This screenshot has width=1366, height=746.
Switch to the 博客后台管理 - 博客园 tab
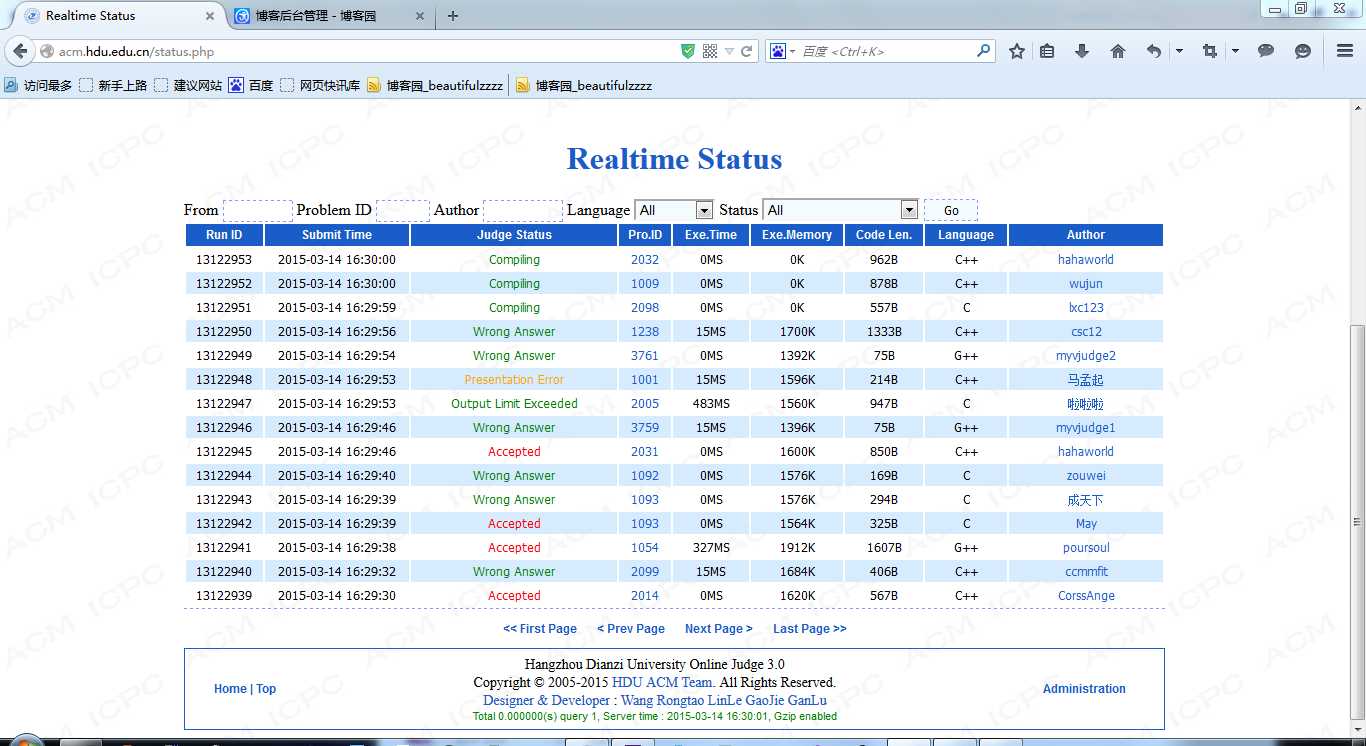click(330, 16)
